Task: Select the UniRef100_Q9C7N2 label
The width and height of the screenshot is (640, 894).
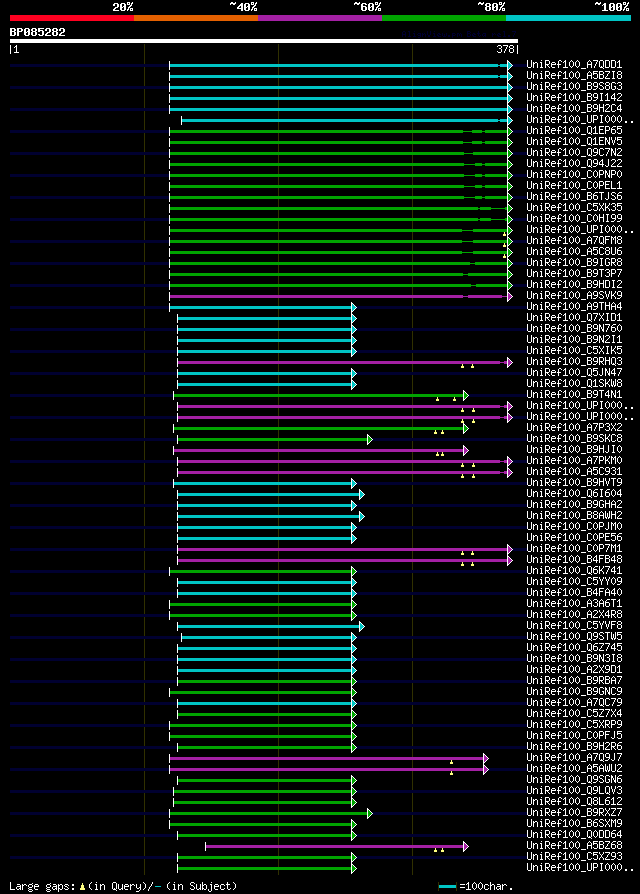Action: tap(574, 153)
